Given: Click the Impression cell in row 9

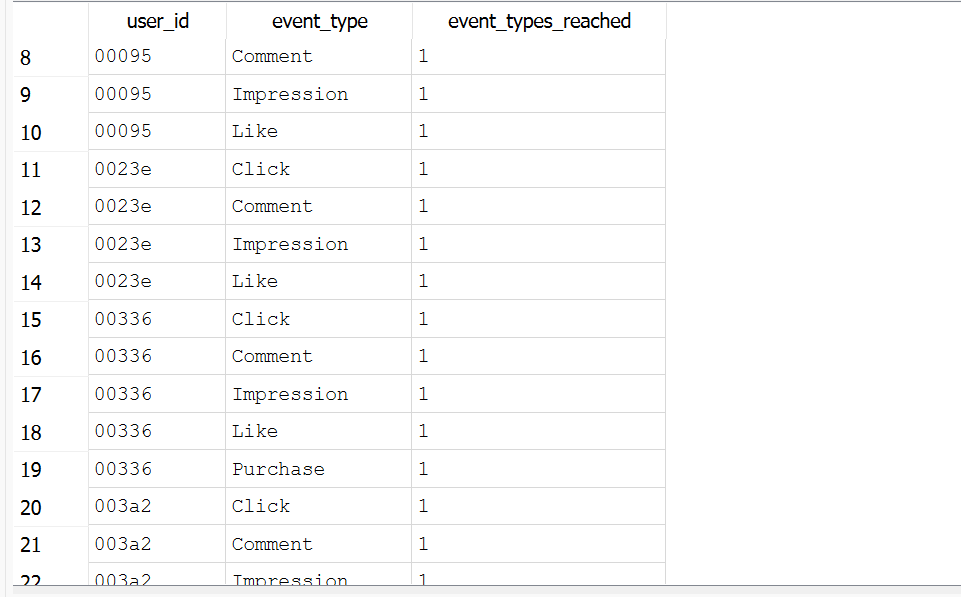Looking at the screenshot, I should tap(290, 94).
